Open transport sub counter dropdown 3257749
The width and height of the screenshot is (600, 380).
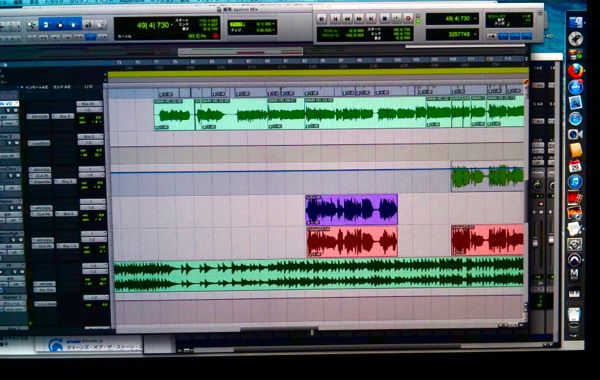475,34
